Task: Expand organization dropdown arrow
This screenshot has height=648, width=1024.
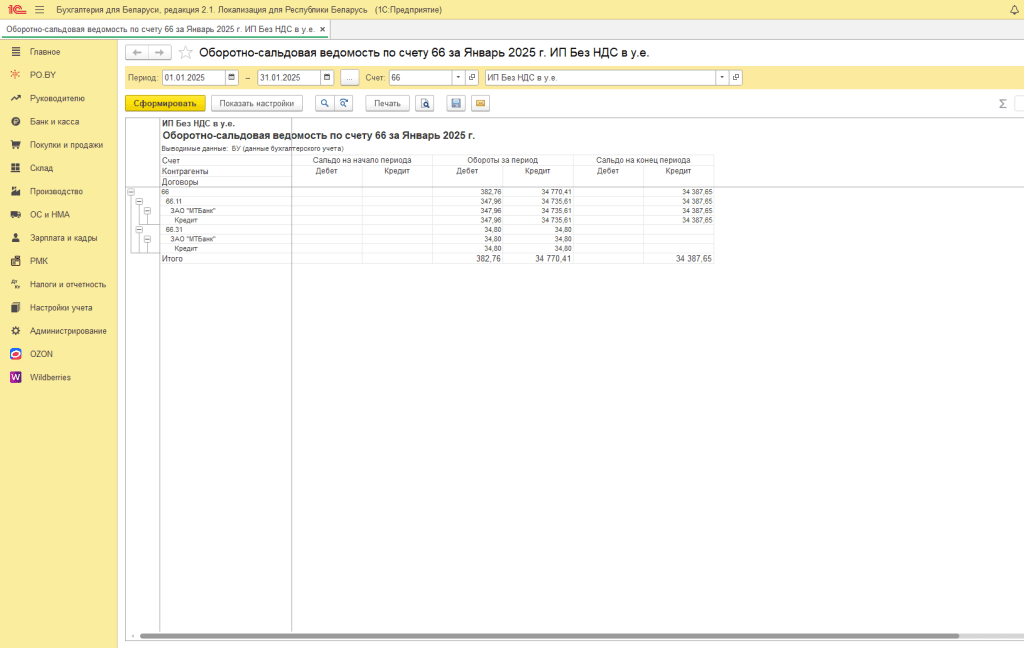Action: pos(722,77)
